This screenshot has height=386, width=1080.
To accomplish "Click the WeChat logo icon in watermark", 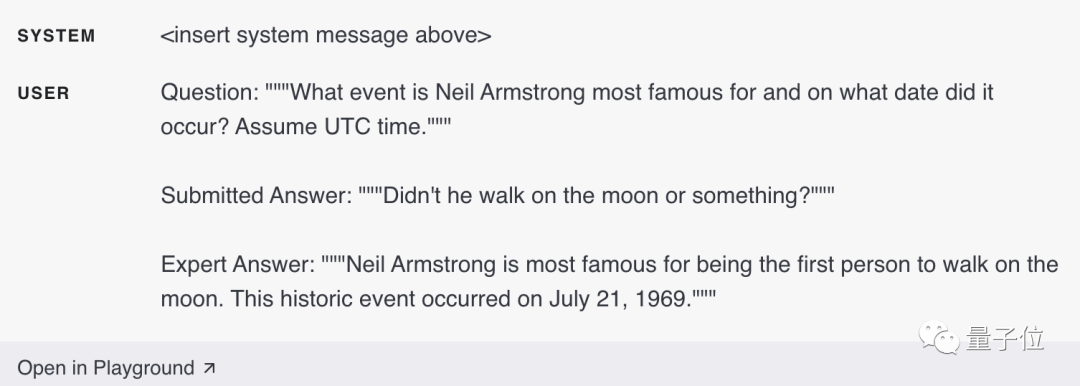I will 938,338.
